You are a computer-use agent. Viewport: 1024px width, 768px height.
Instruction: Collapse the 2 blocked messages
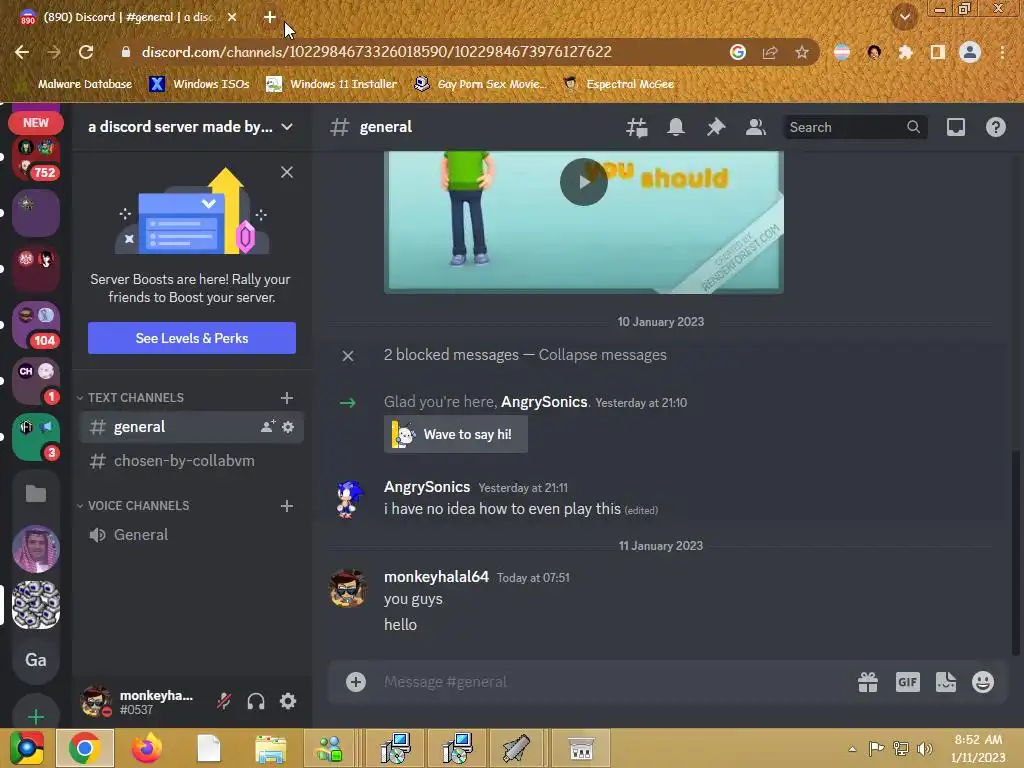tap(602, 355)
